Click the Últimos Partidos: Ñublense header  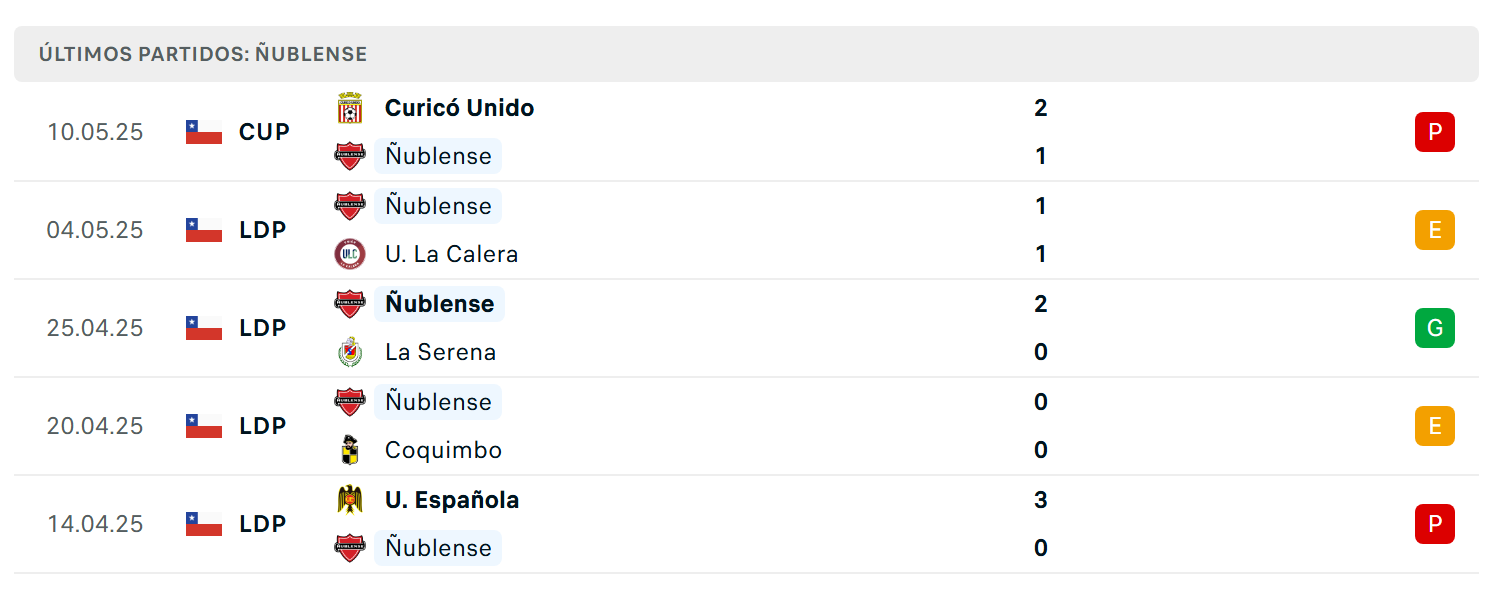(203, 54)
